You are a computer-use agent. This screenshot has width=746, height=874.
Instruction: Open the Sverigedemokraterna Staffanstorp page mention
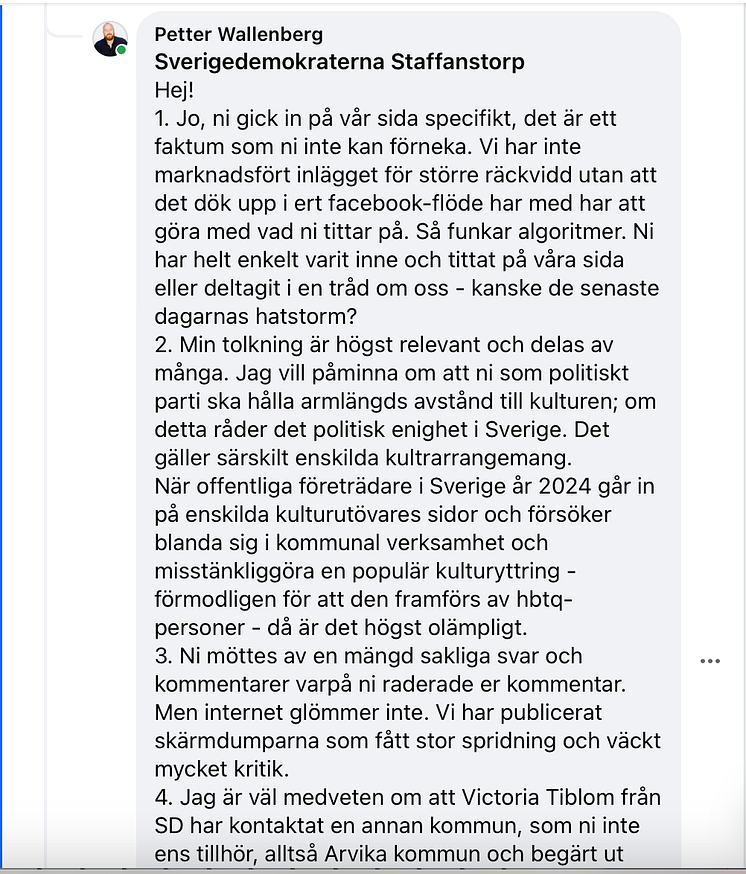[x=340, y=62]
